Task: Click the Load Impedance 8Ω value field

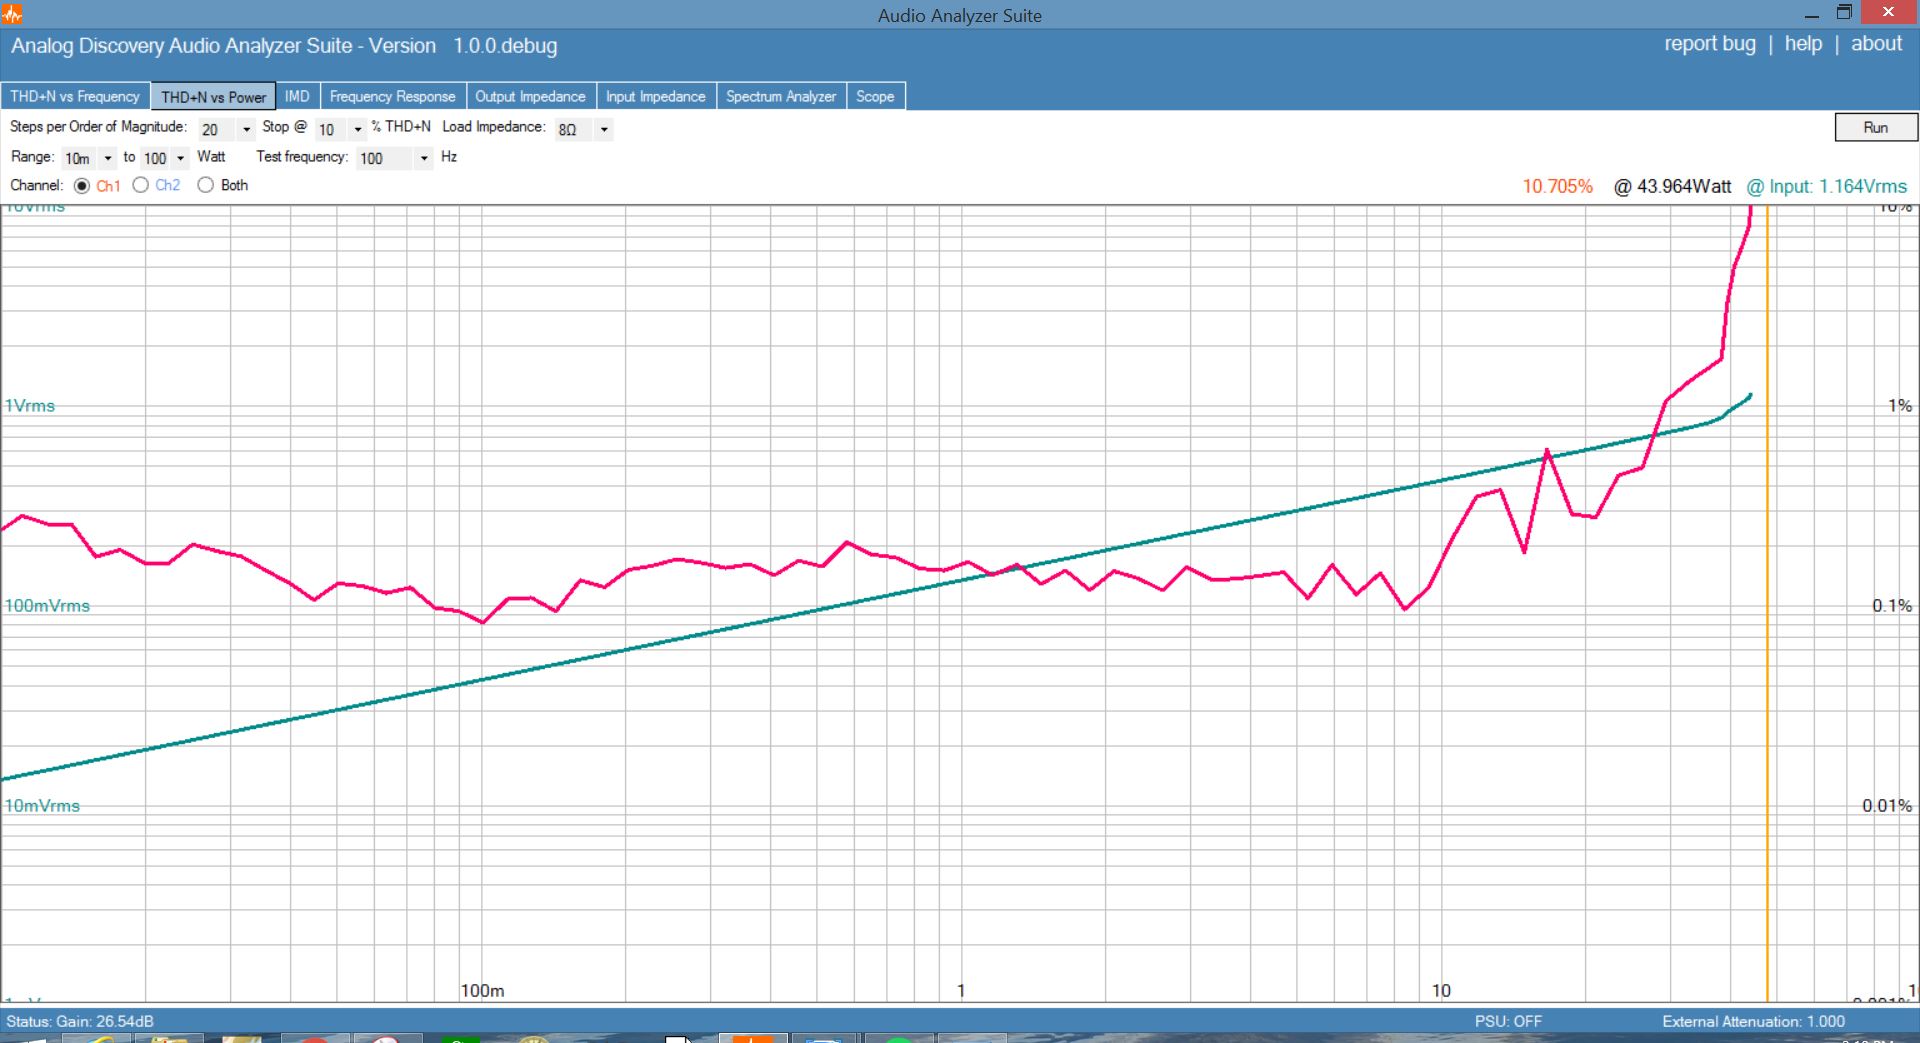Action: pos(574,129)
